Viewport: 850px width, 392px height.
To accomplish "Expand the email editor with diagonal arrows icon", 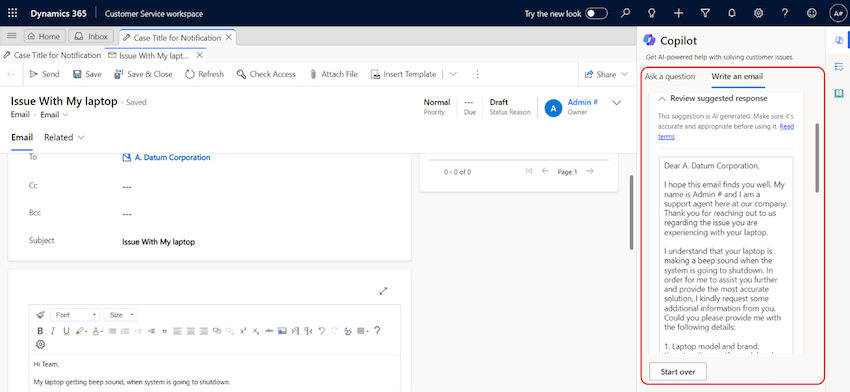I will click(383, 291).
